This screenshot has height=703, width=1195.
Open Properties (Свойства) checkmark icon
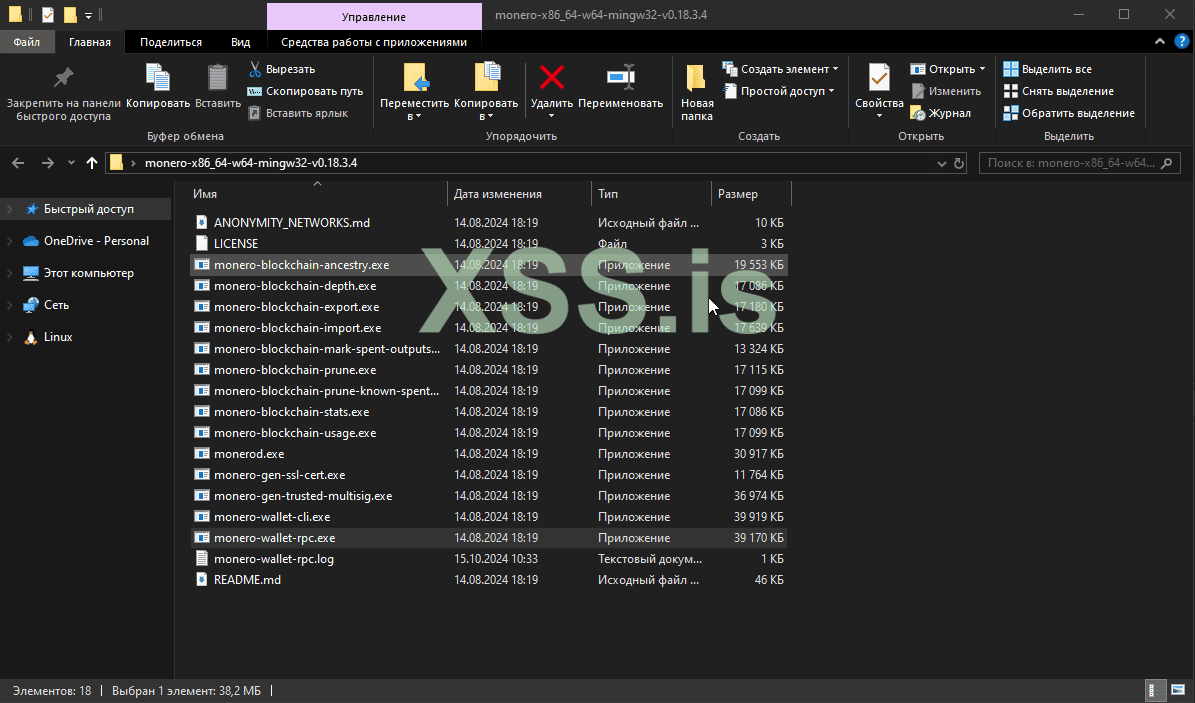tap(879, 77)
